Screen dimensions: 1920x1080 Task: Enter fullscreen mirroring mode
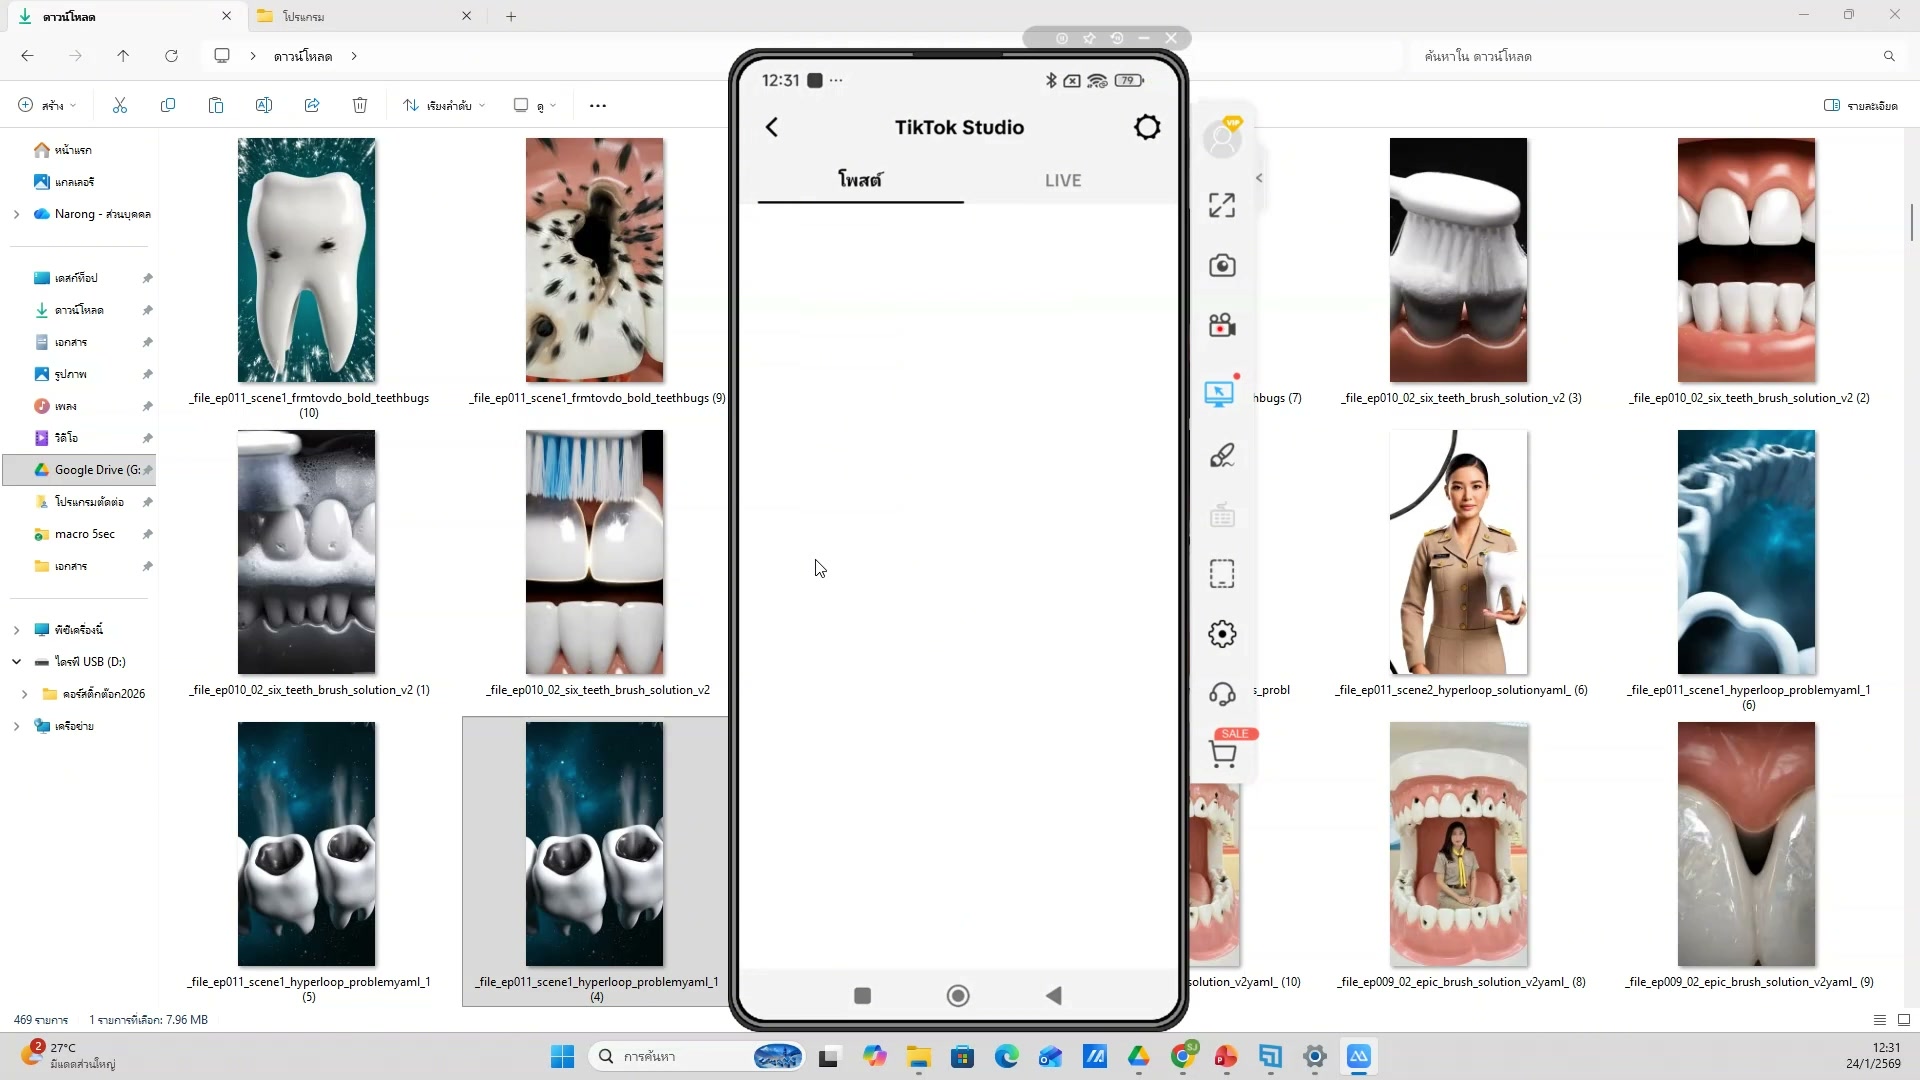pos(1222,205)
